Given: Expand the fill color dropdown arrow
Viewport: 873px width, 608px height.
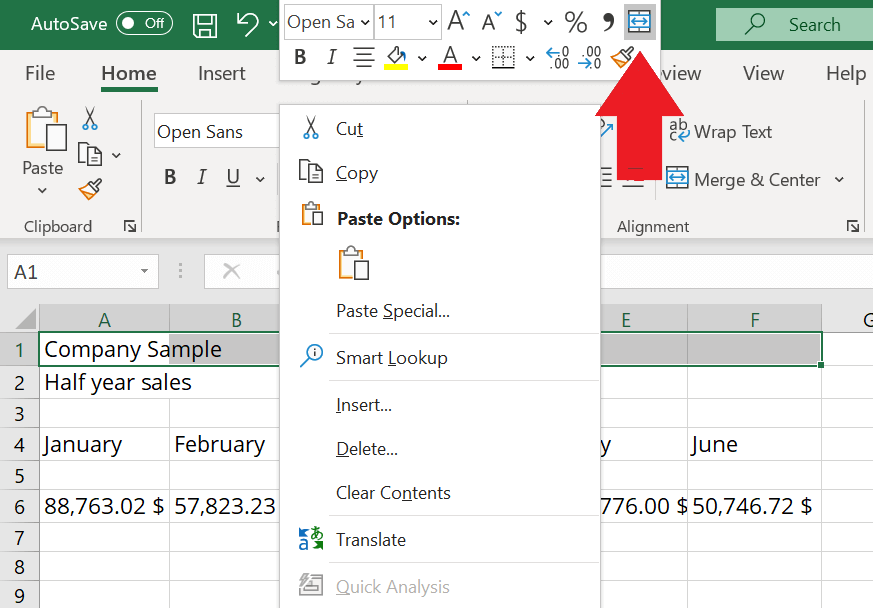Looking at the screenshot, I should pyautogui.click(x=421, y=57).
